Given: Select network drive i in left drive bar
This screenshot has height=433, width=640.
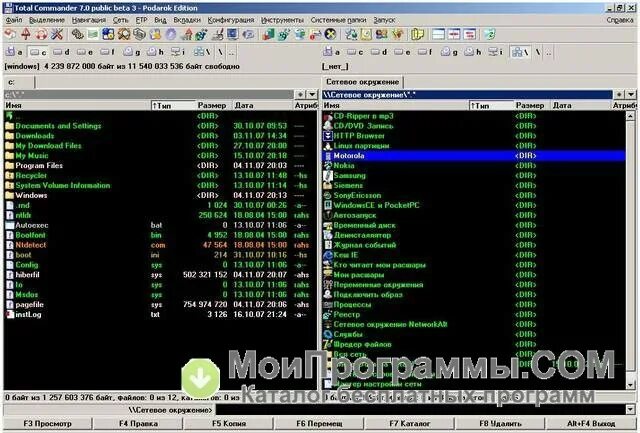Looking at the screenshot, I should (x=178, y=52).
